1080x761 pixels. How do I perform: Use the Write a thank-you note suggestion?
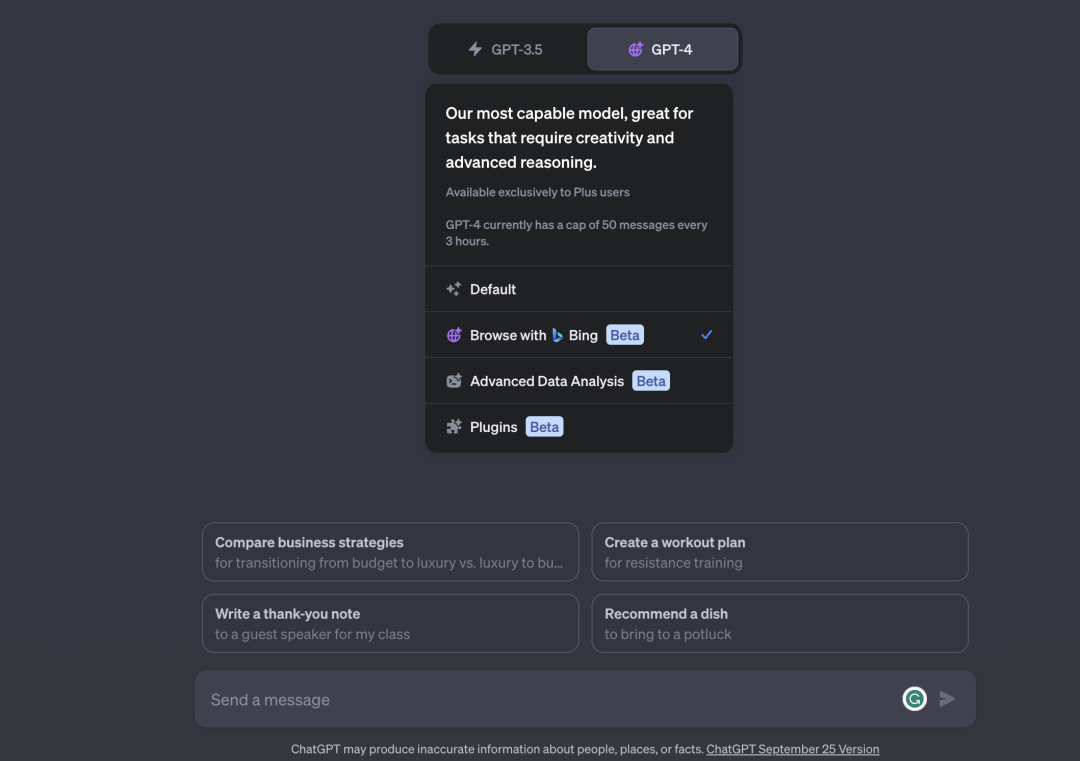click(x=390, y=623)
